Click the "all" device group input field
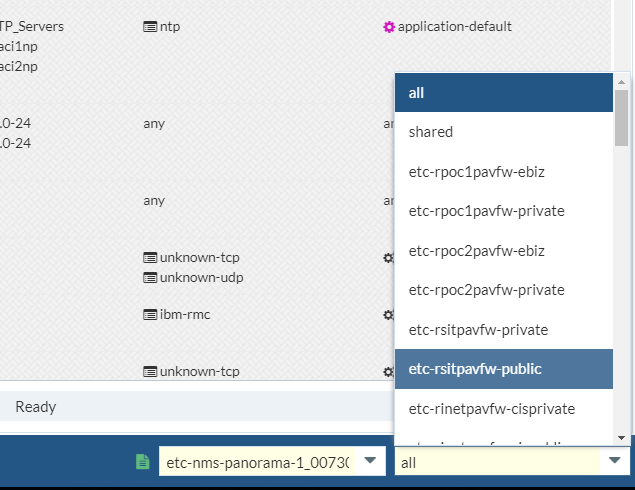 [495, 461]
